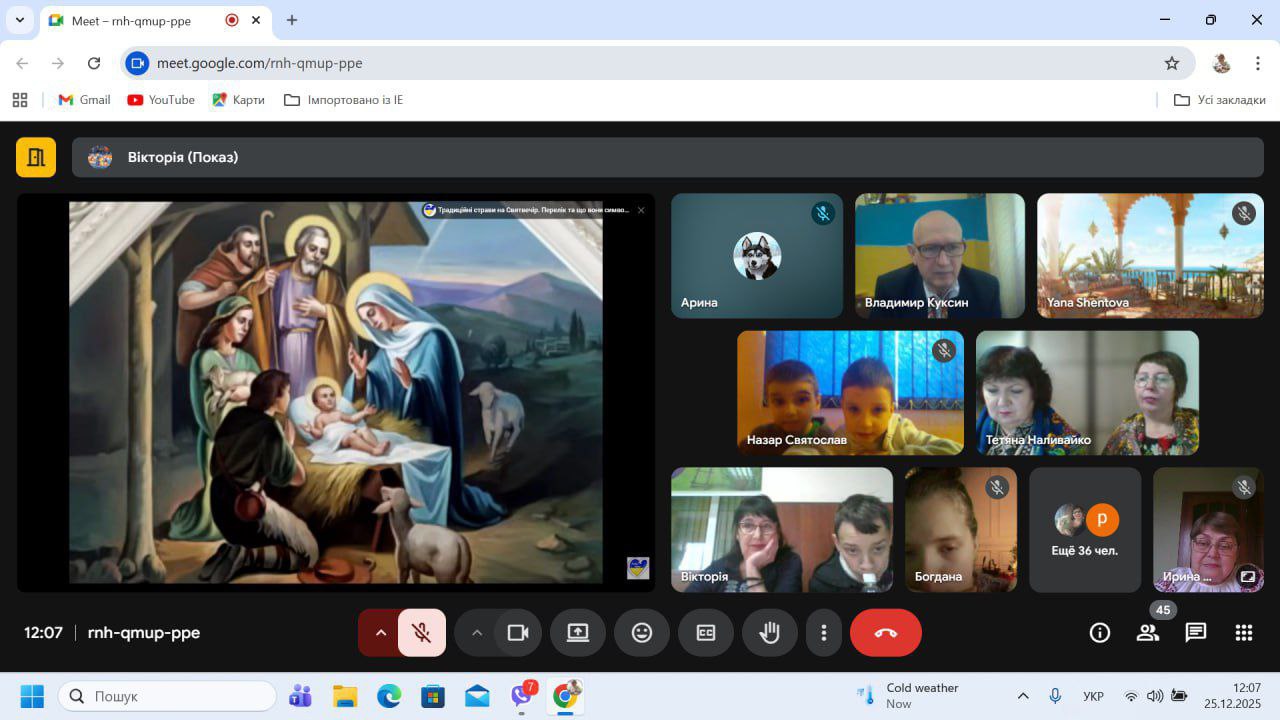Open the chat panel icon
The width and height of the screenshot is (1280, 720).
point(1195,633)
